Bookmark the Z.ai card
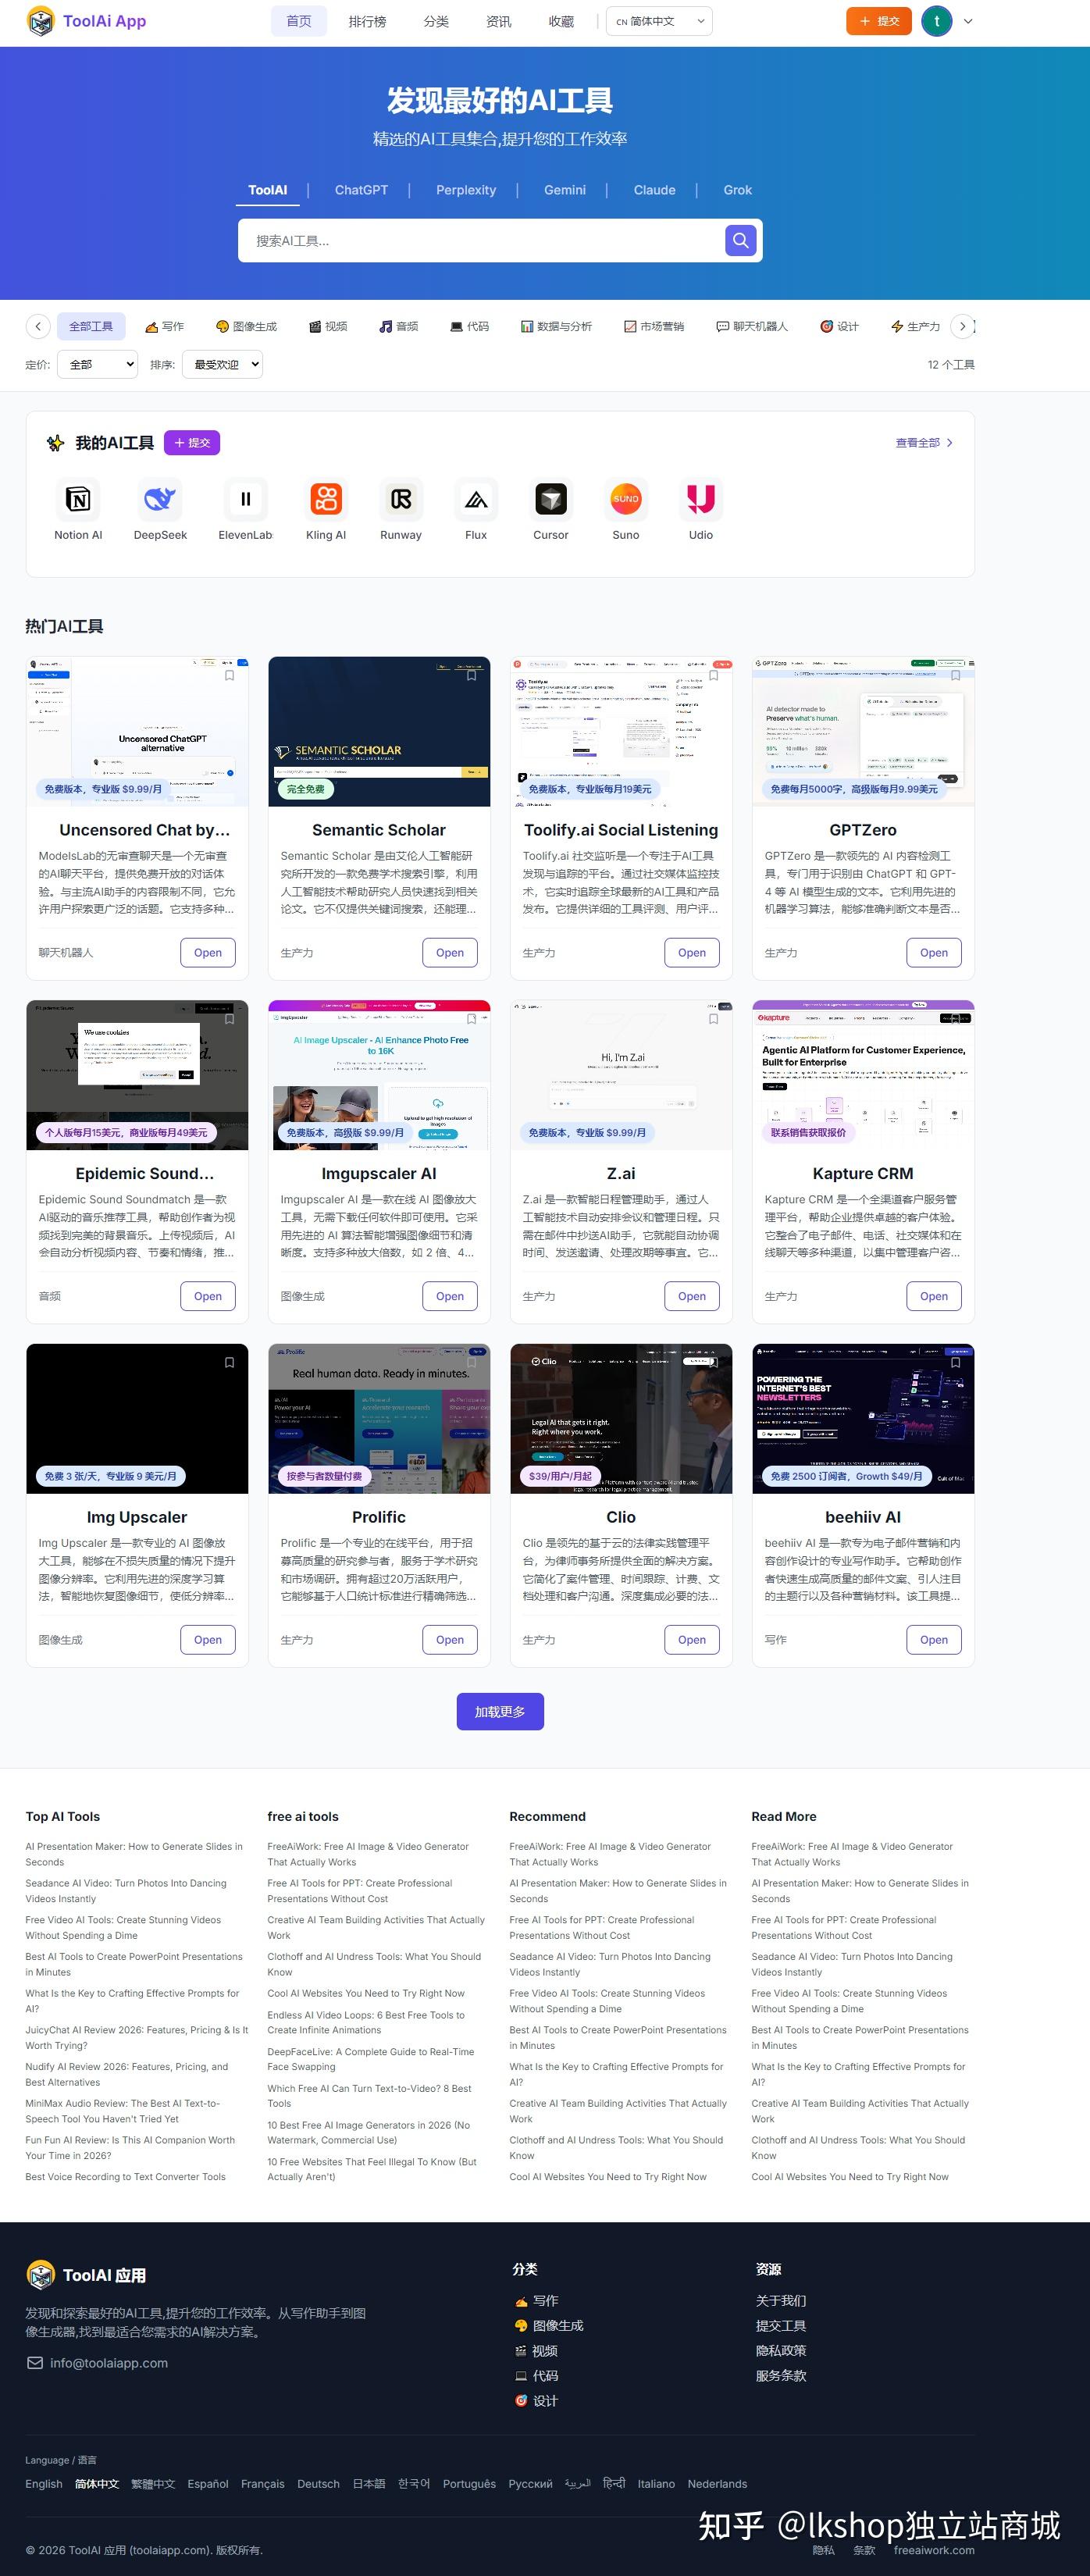Viewport: 1090px width, 2576px height. click(713, 1019)
